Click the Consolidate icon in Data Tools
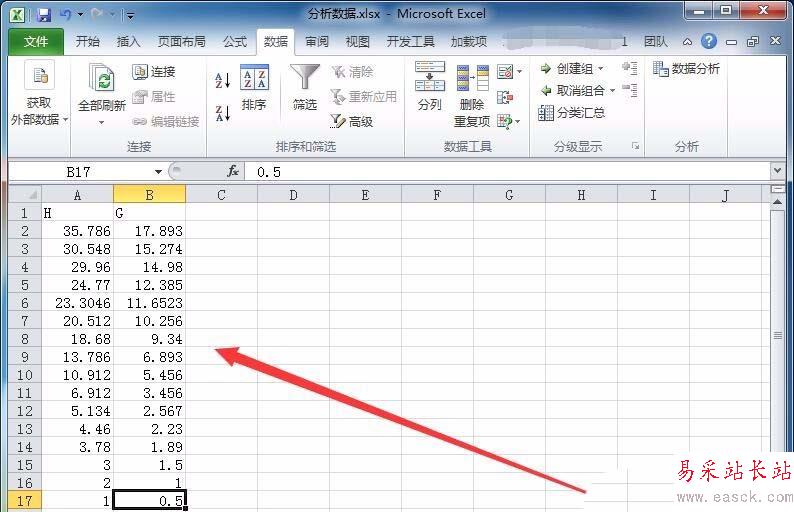Viewport: 794px width, 512px height. click(x=505, y=97)
